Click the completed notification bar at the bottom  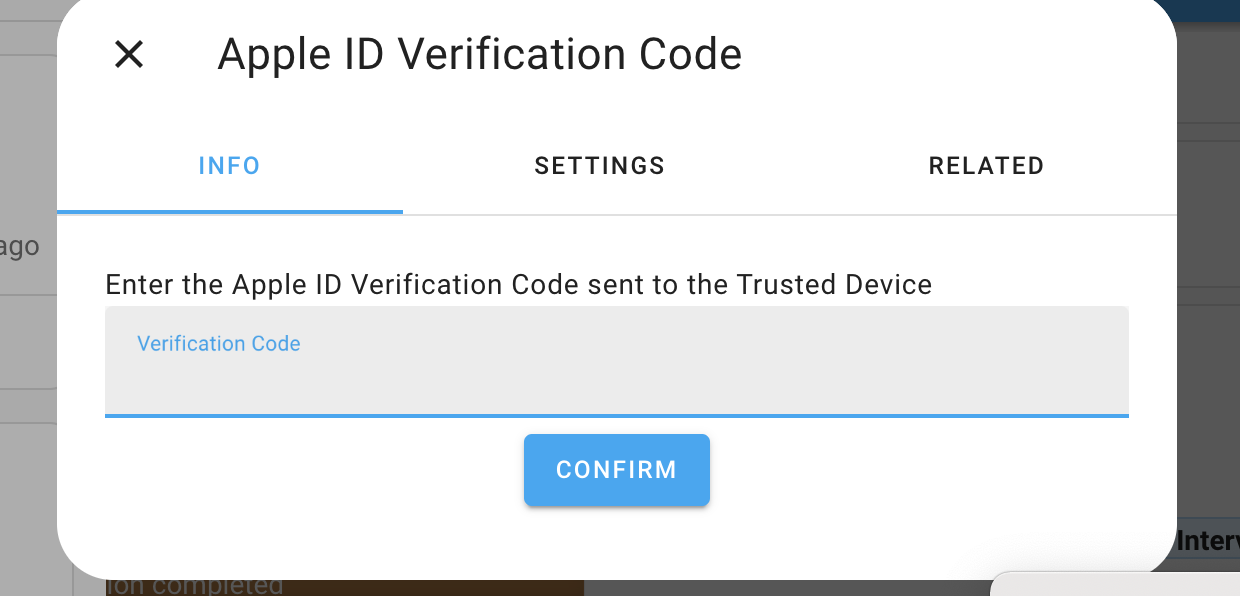[x=345, y=586]
